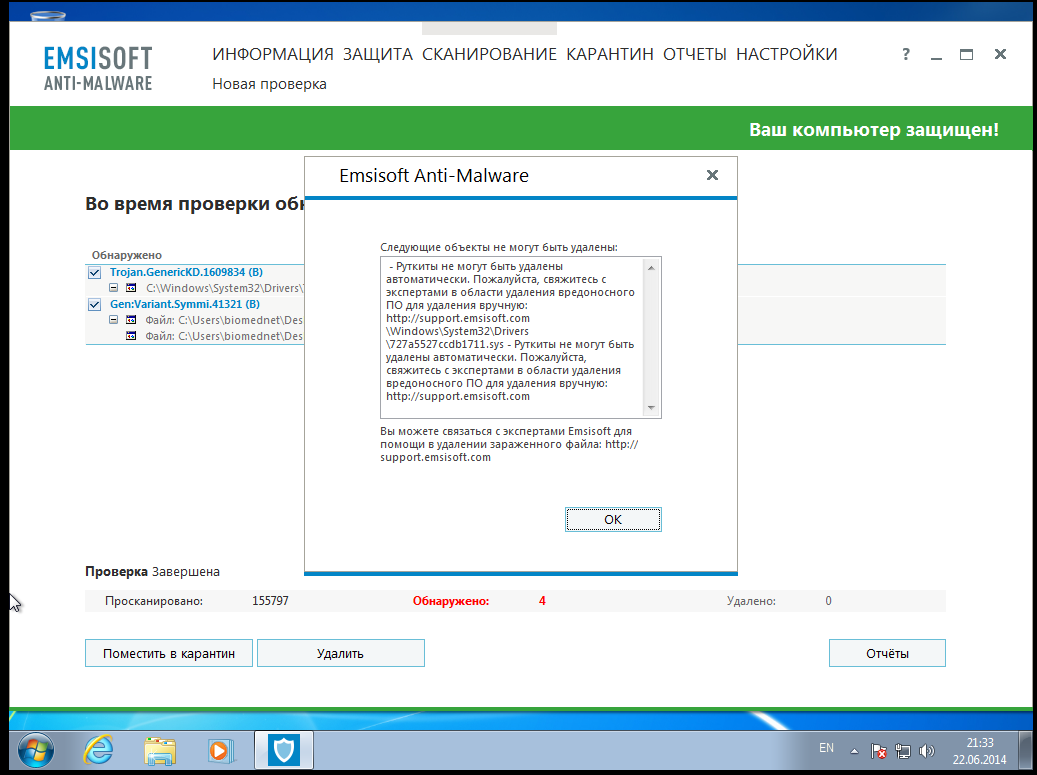Open the НАСТРОЙКИ section
1037x775 pixels.
tap(787, 54)
